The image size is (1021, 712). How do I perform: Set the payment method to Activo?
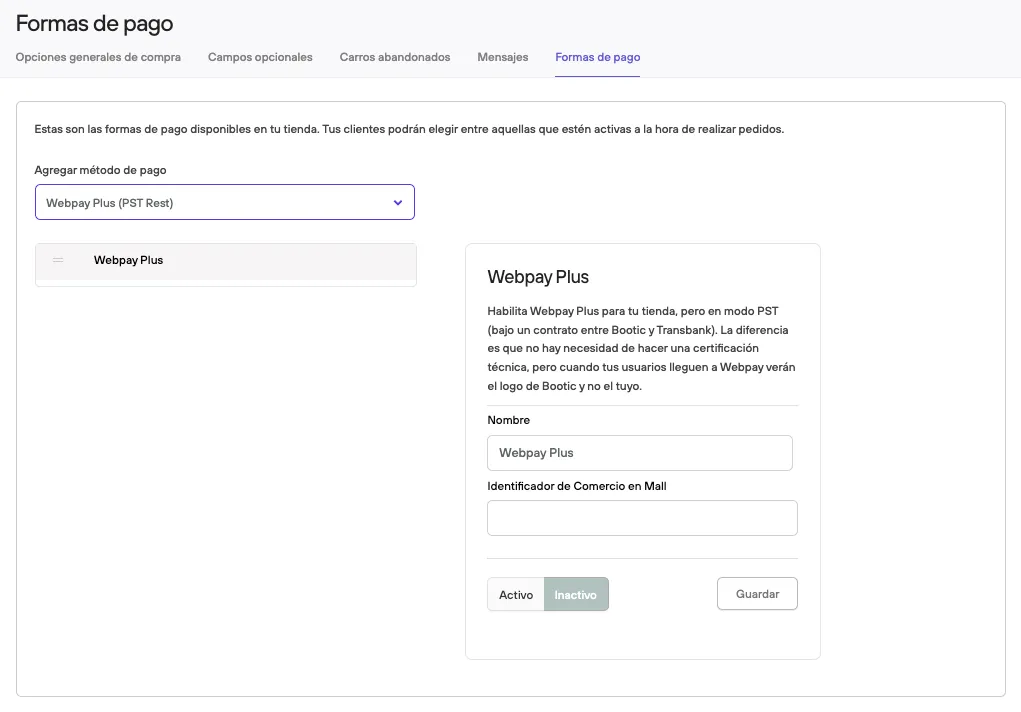click(x=516, y=595)
